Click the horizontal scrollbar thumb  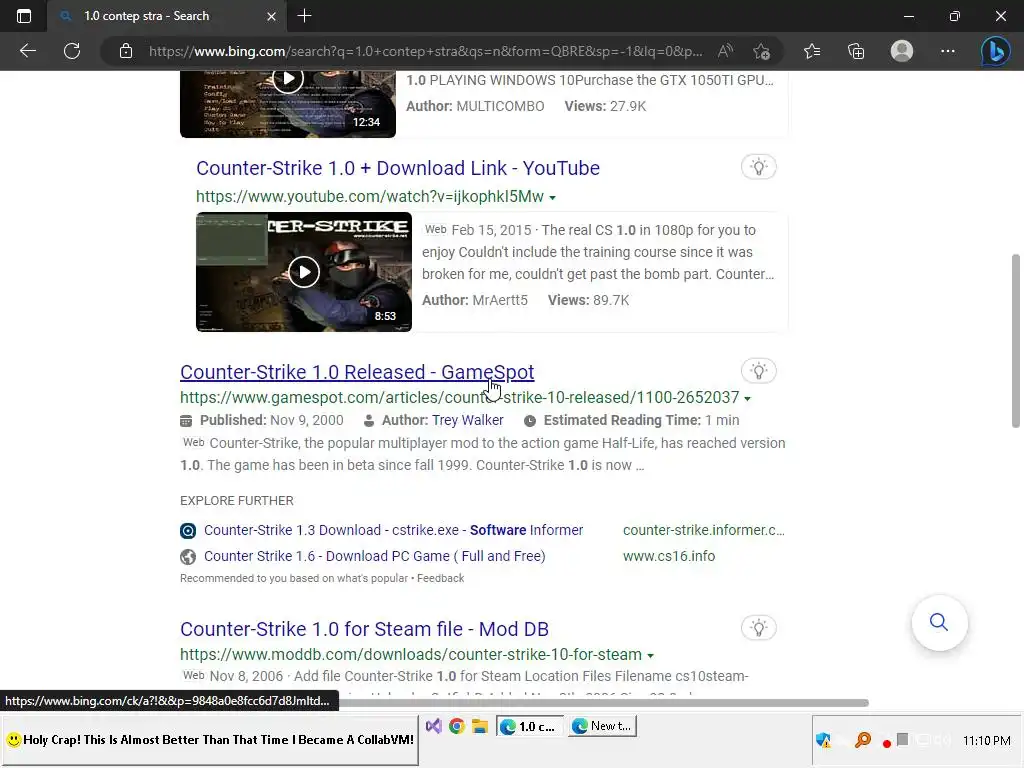604,703
